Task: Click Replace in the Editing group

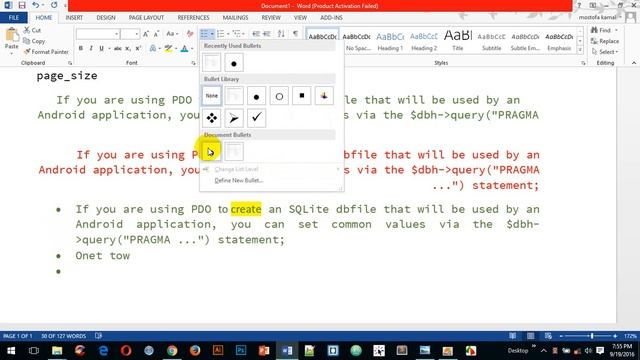Action: pos(605,41)
